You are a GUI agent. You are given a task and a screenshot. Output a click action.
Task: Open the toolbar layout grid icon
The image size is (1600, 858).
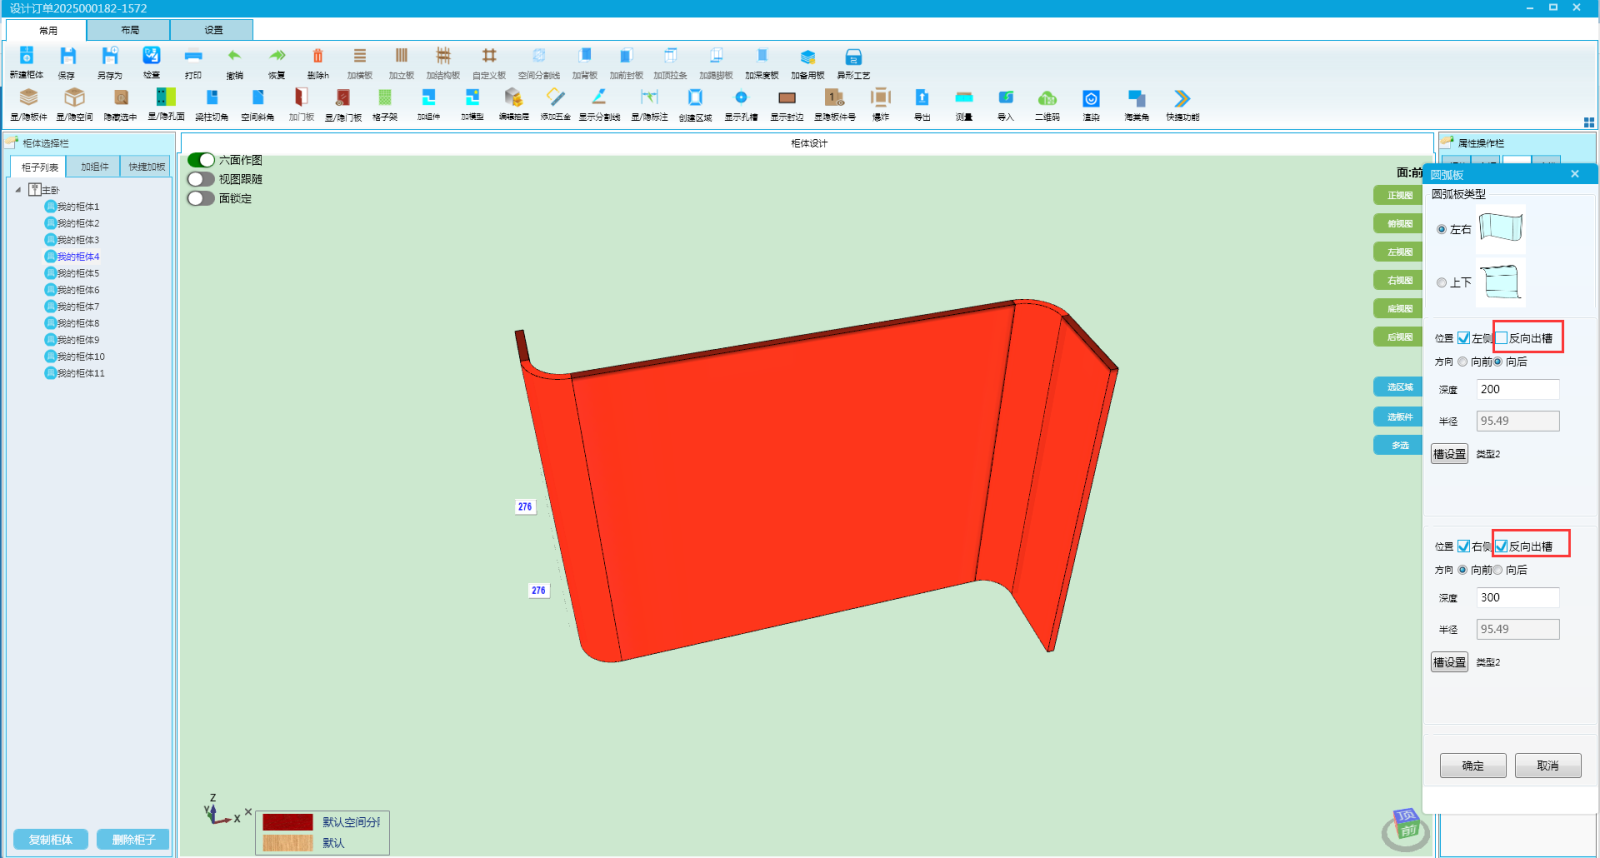tap(1589, 122)
